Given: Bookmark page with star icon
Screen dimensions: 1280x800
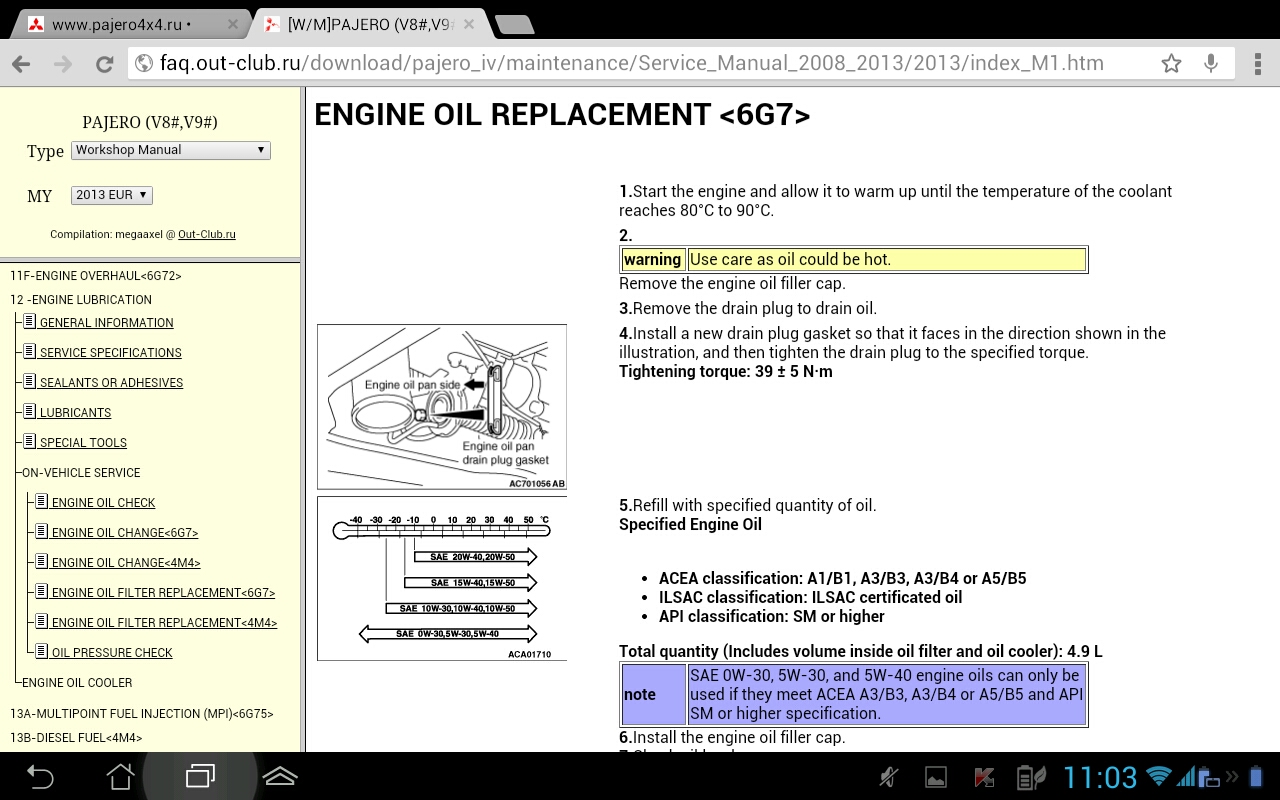Looking at the screenshot, I should pyautogui.click(x=1171, y=64).
